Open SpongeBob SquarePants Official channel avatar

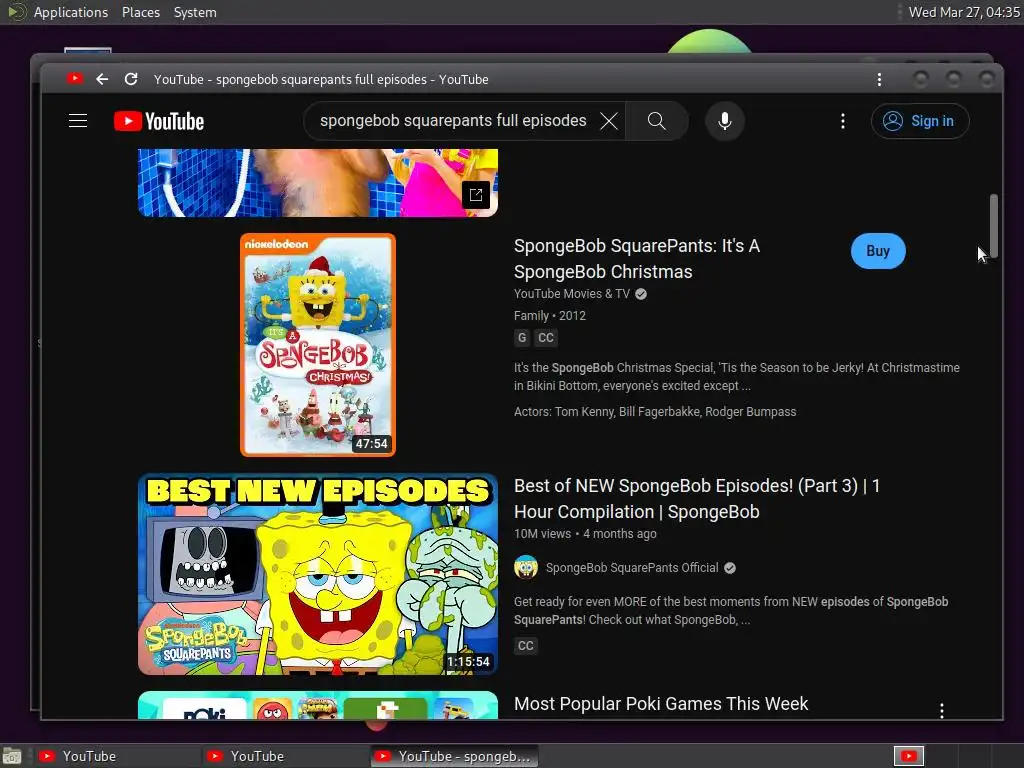point(526,568)
